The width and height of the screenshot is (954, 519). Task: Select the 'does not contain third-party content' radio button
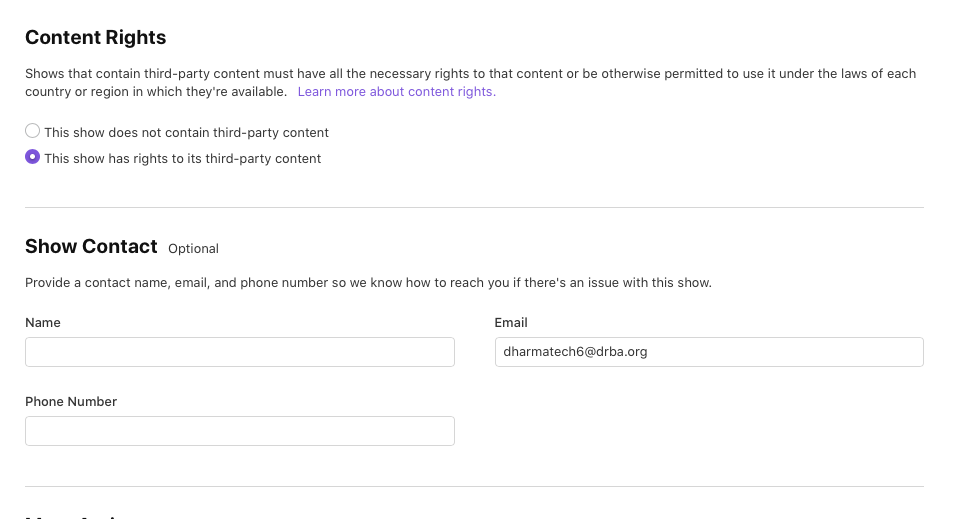32,131
